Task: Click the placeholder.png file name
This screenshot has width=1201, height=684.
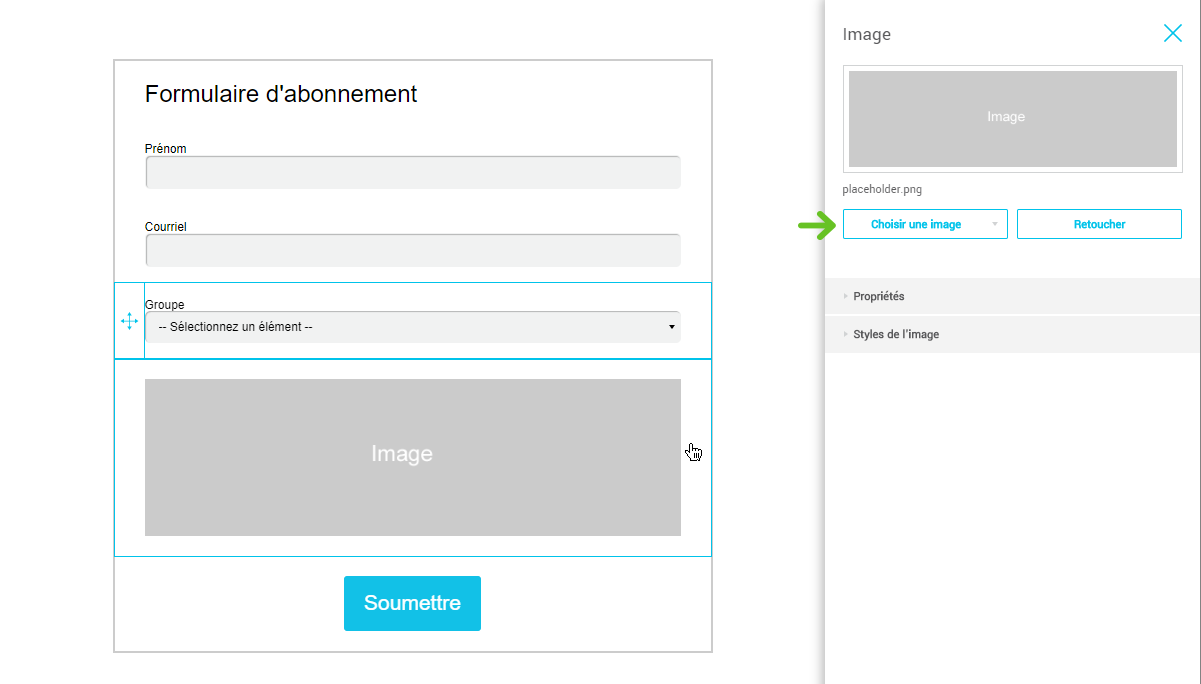Action: (x=882, y=189)
